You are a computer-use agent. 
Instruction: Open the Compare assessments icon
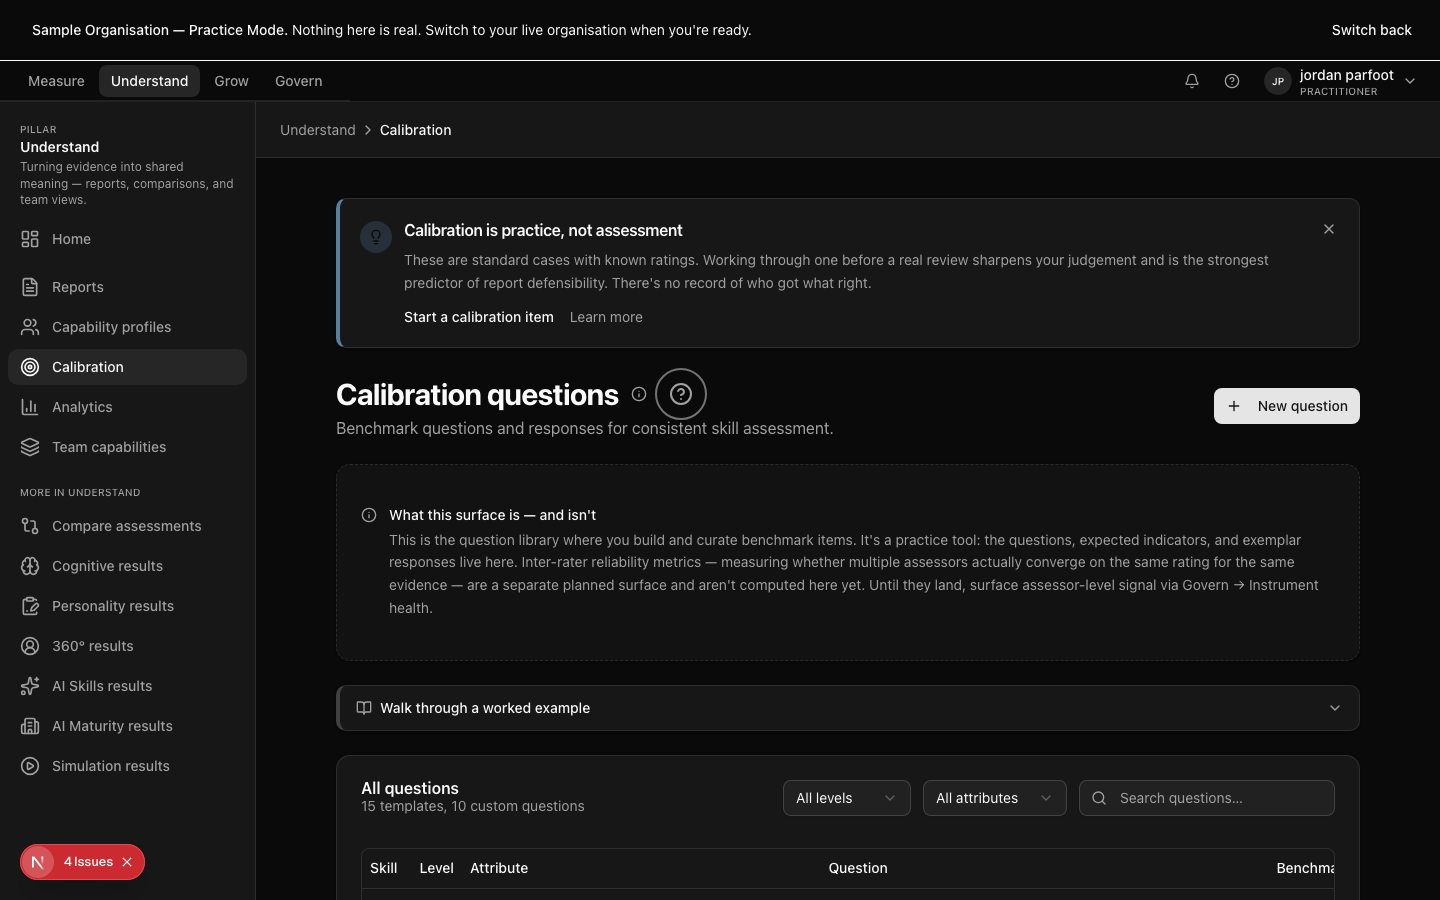(30, 526)
